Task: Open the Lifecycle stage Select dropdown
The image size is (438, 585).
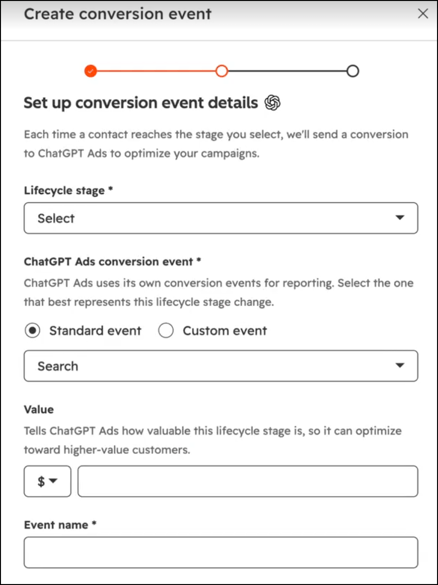Action: [221, 218]
